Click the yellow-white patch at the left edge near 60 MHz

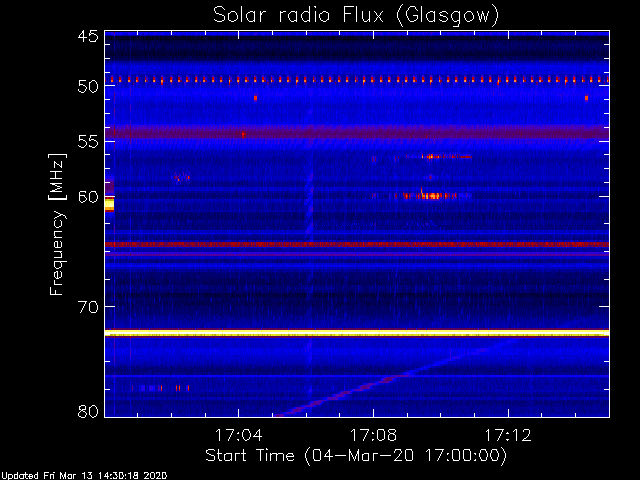pyautogui.click(x=109, y=204)
